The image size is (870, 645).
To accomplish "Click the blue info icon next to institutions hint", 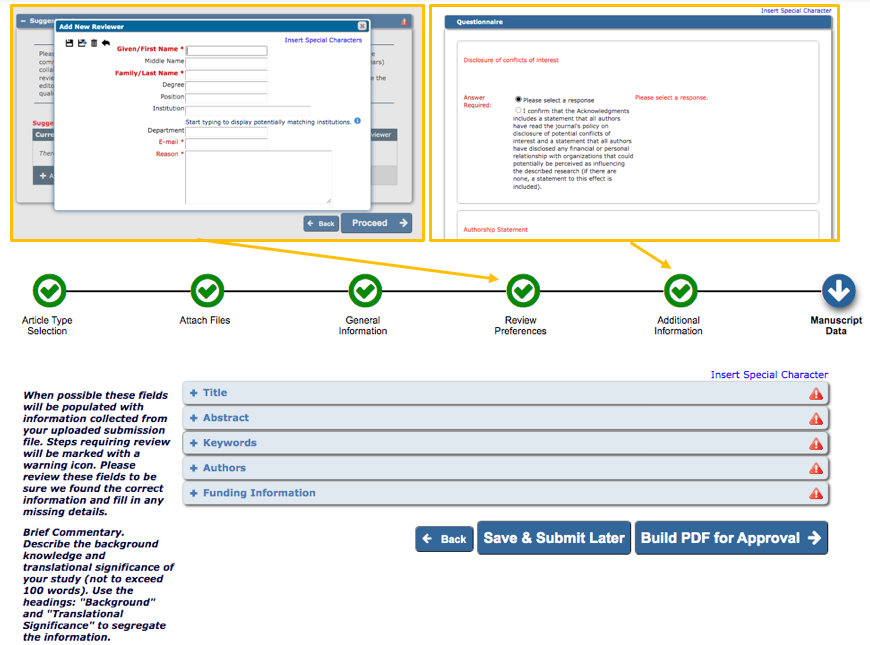I will [x=357, y=121].
